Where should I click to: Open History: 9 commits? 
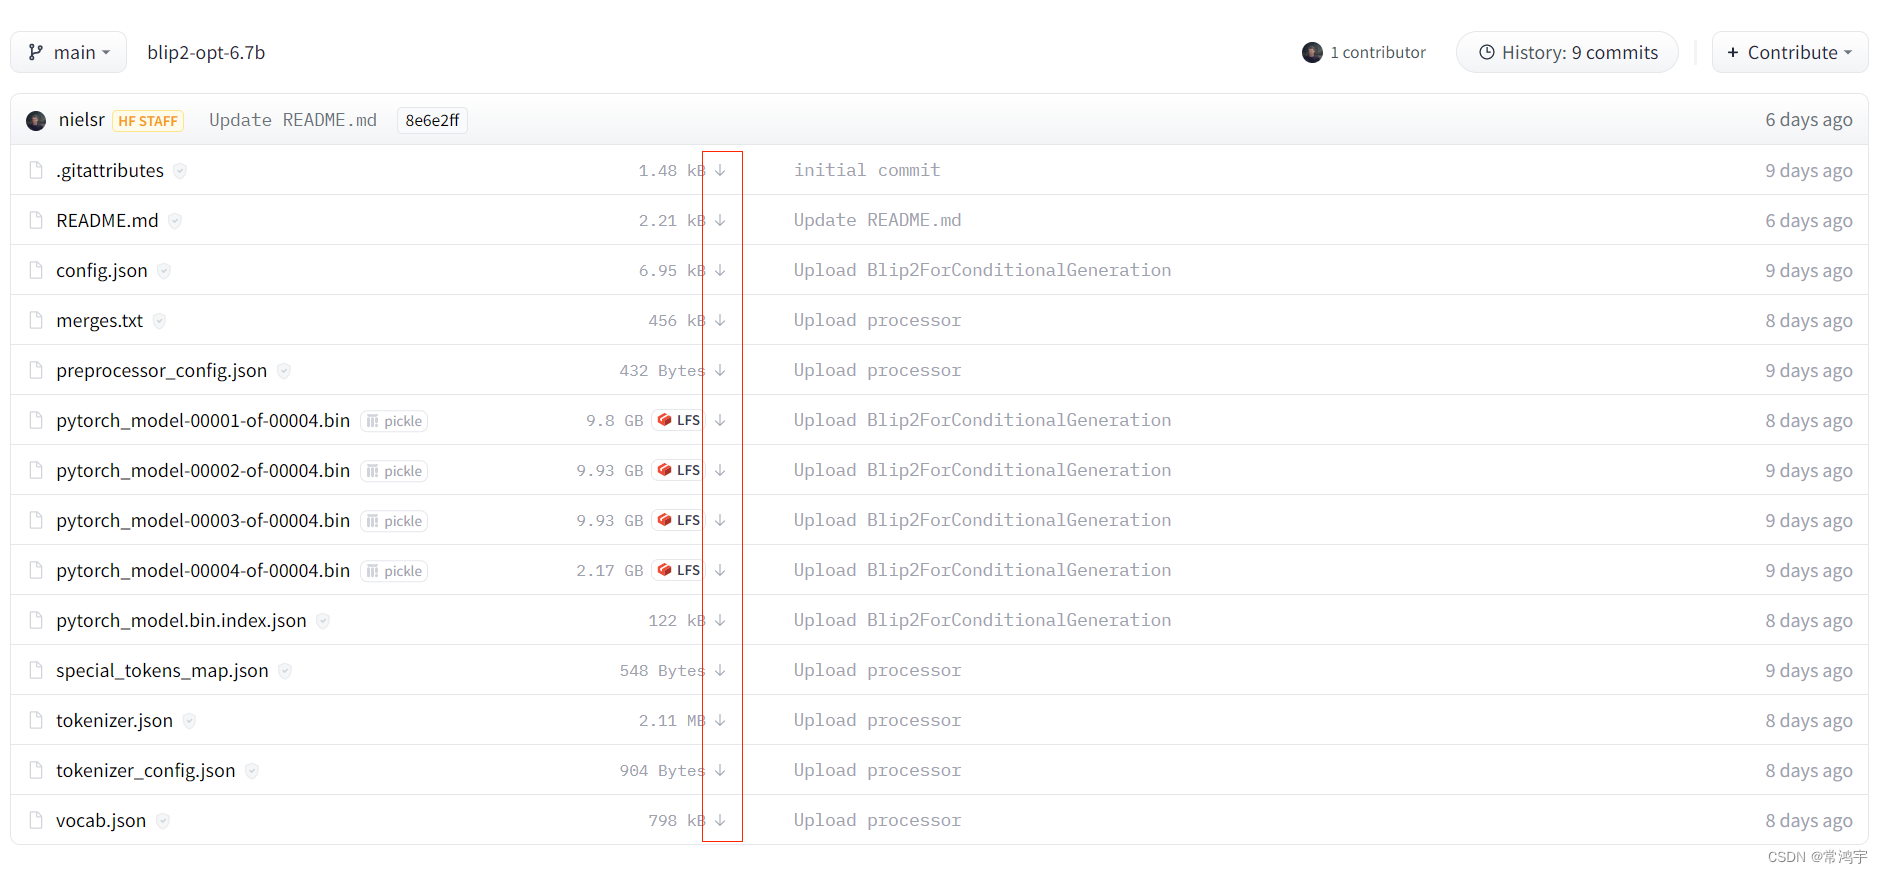[x=1568, y=52]
